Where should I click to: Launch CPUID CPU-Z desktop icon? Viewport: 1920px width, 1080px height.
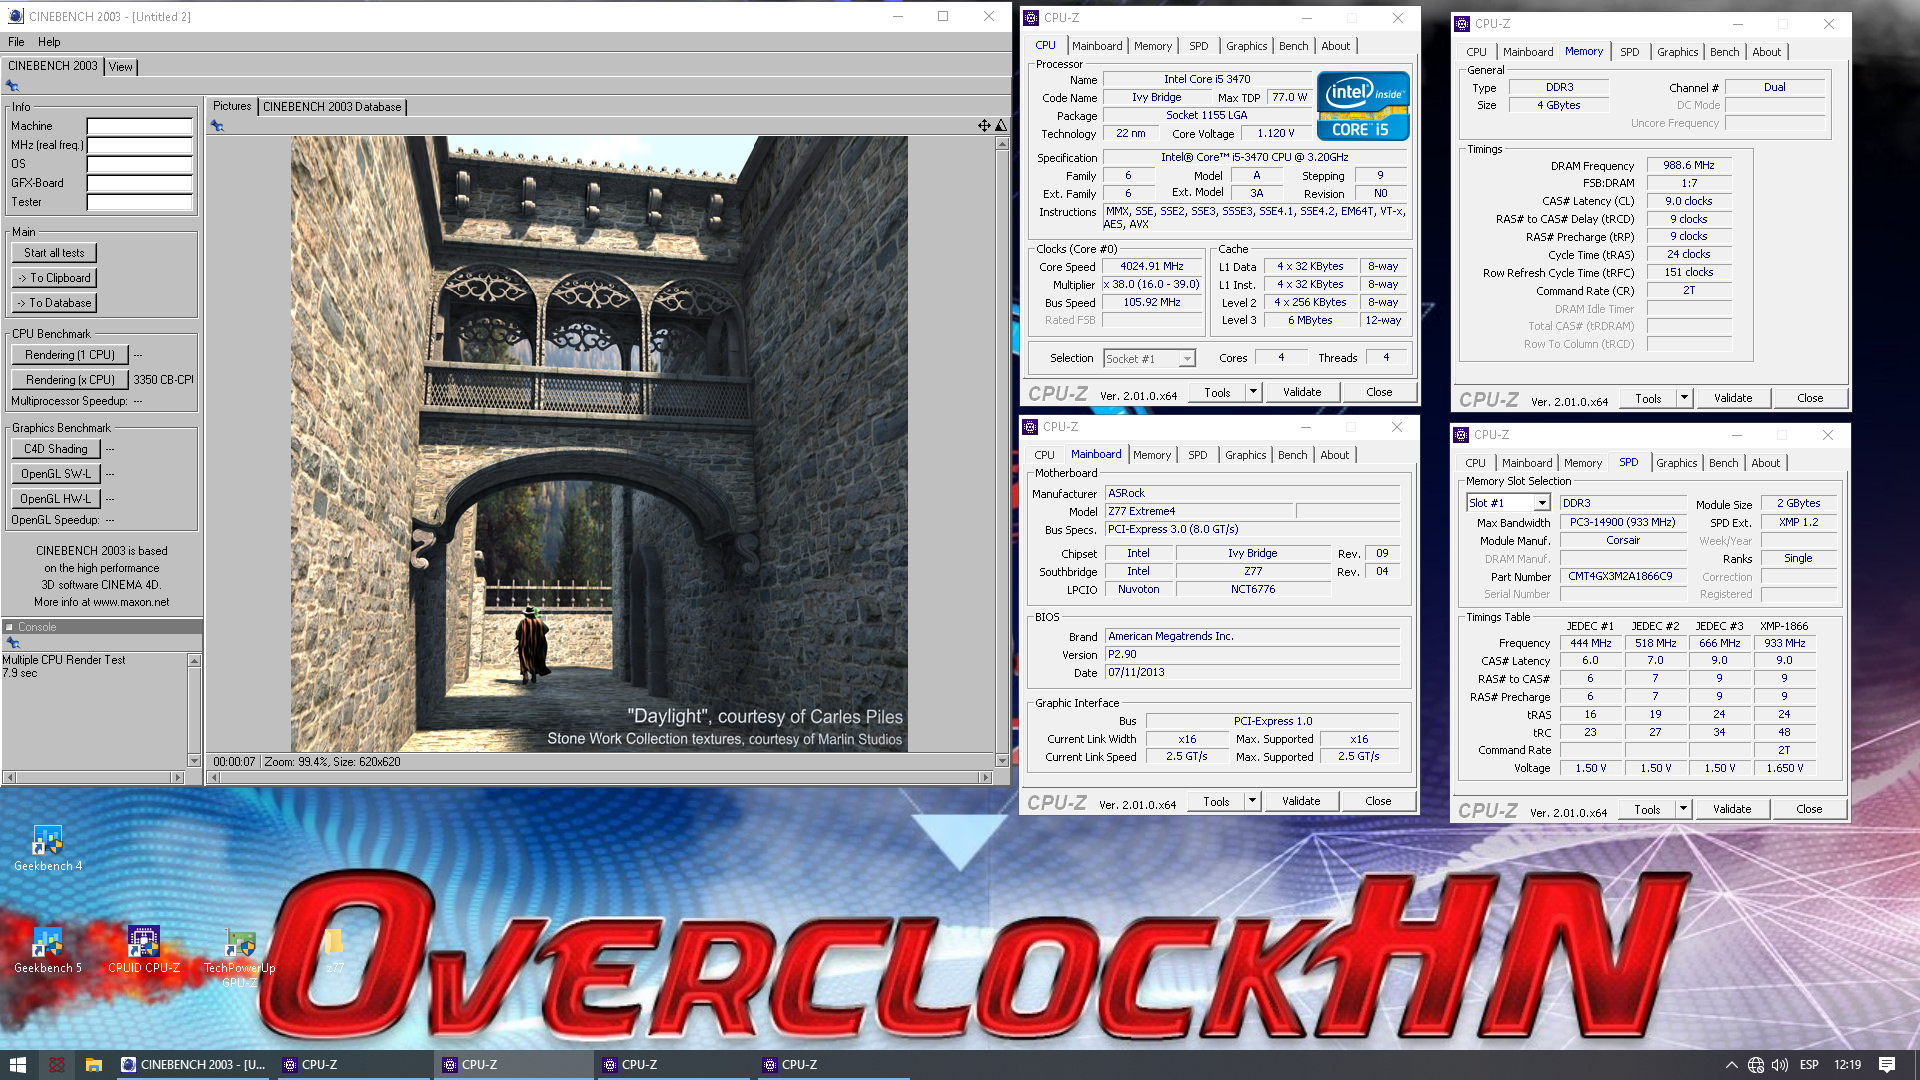pos(144,950)
